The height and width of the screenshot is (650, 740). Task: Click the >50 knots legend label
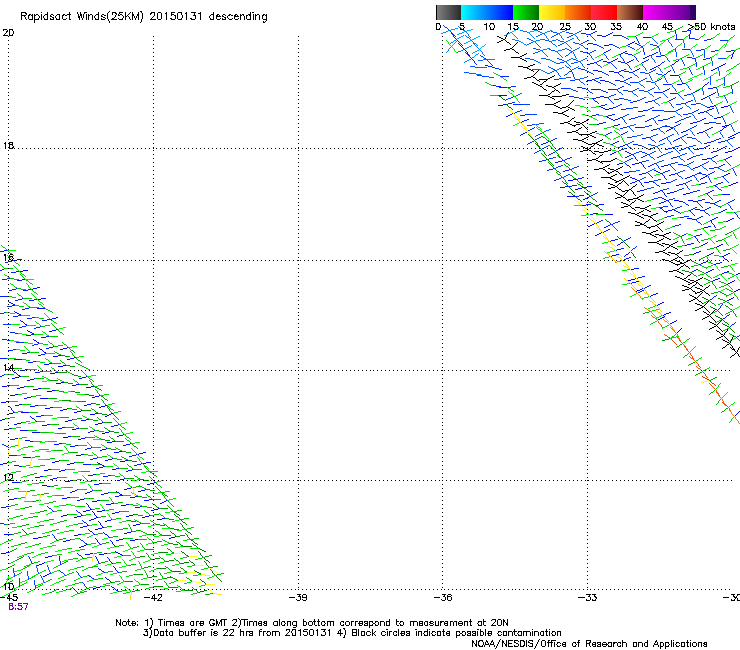pyautogui.click(x=712, y=27)
